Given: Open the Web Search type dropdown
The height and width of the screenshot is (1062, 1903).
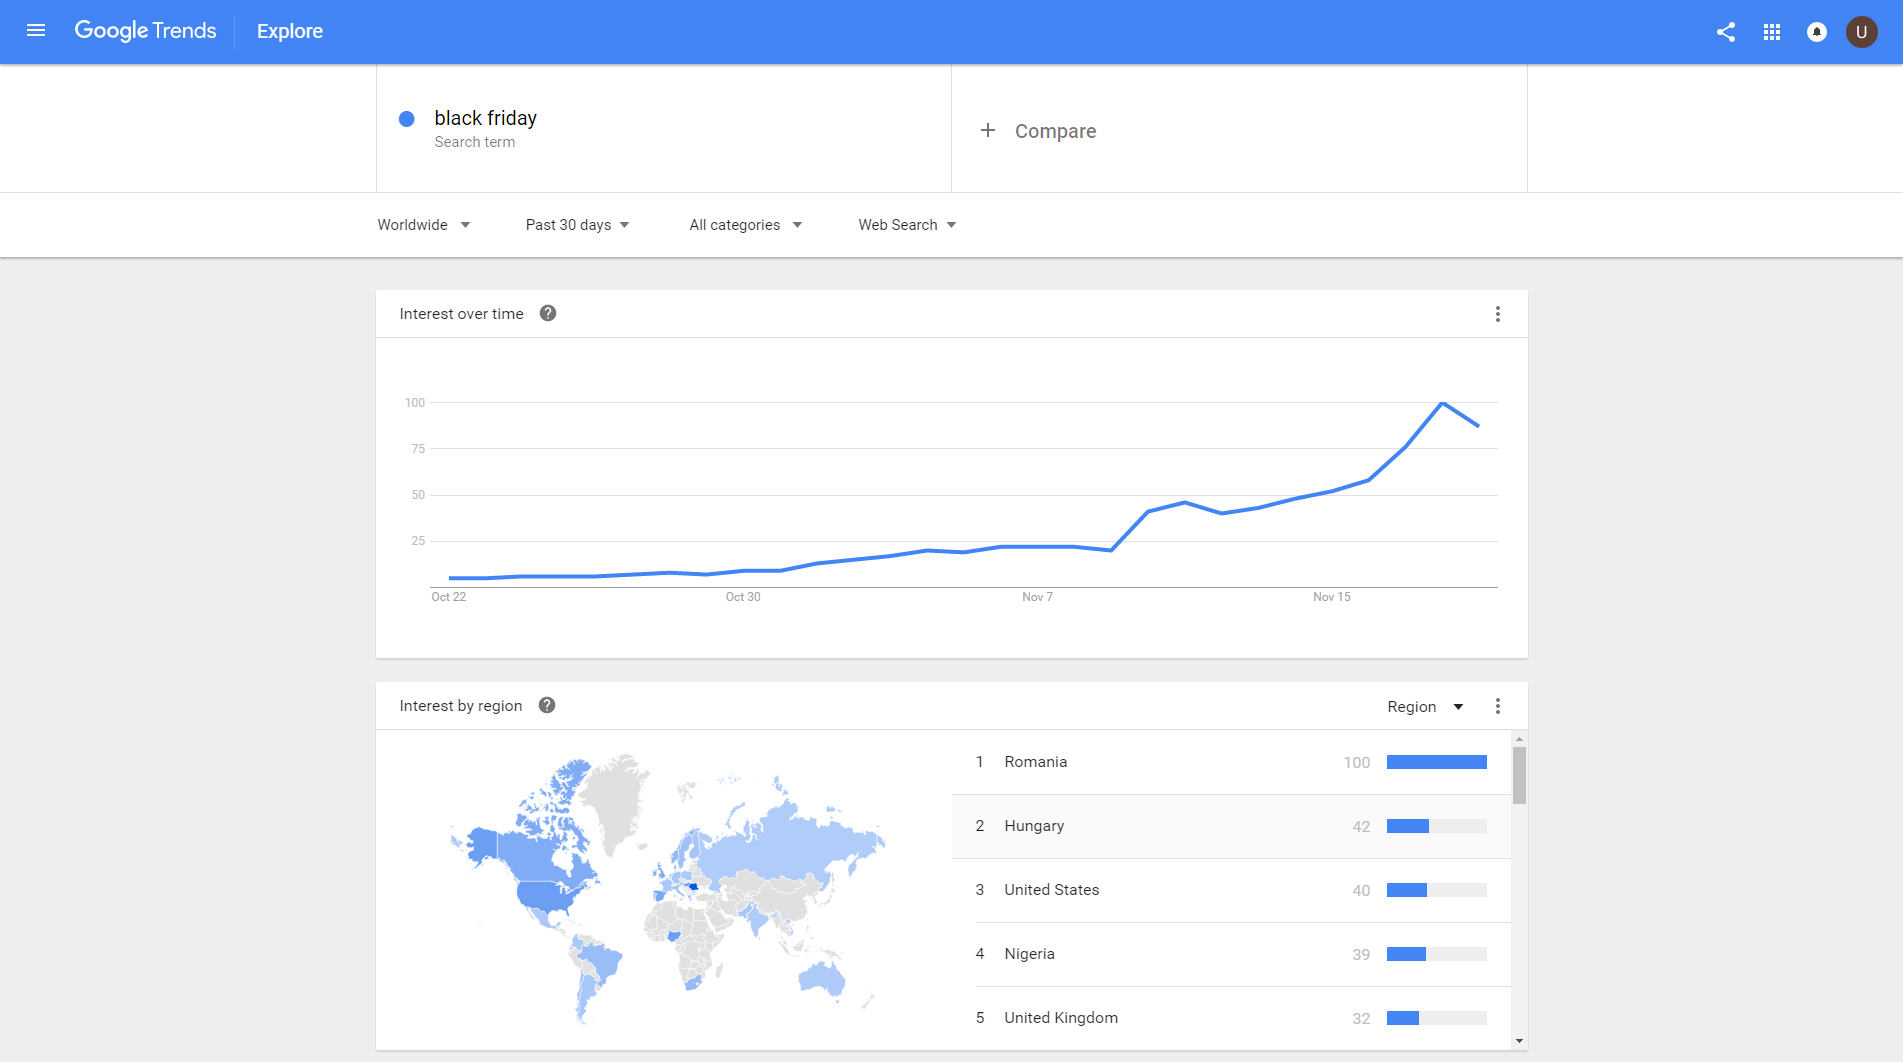Looking at the screenshot, I should point(908,225).
